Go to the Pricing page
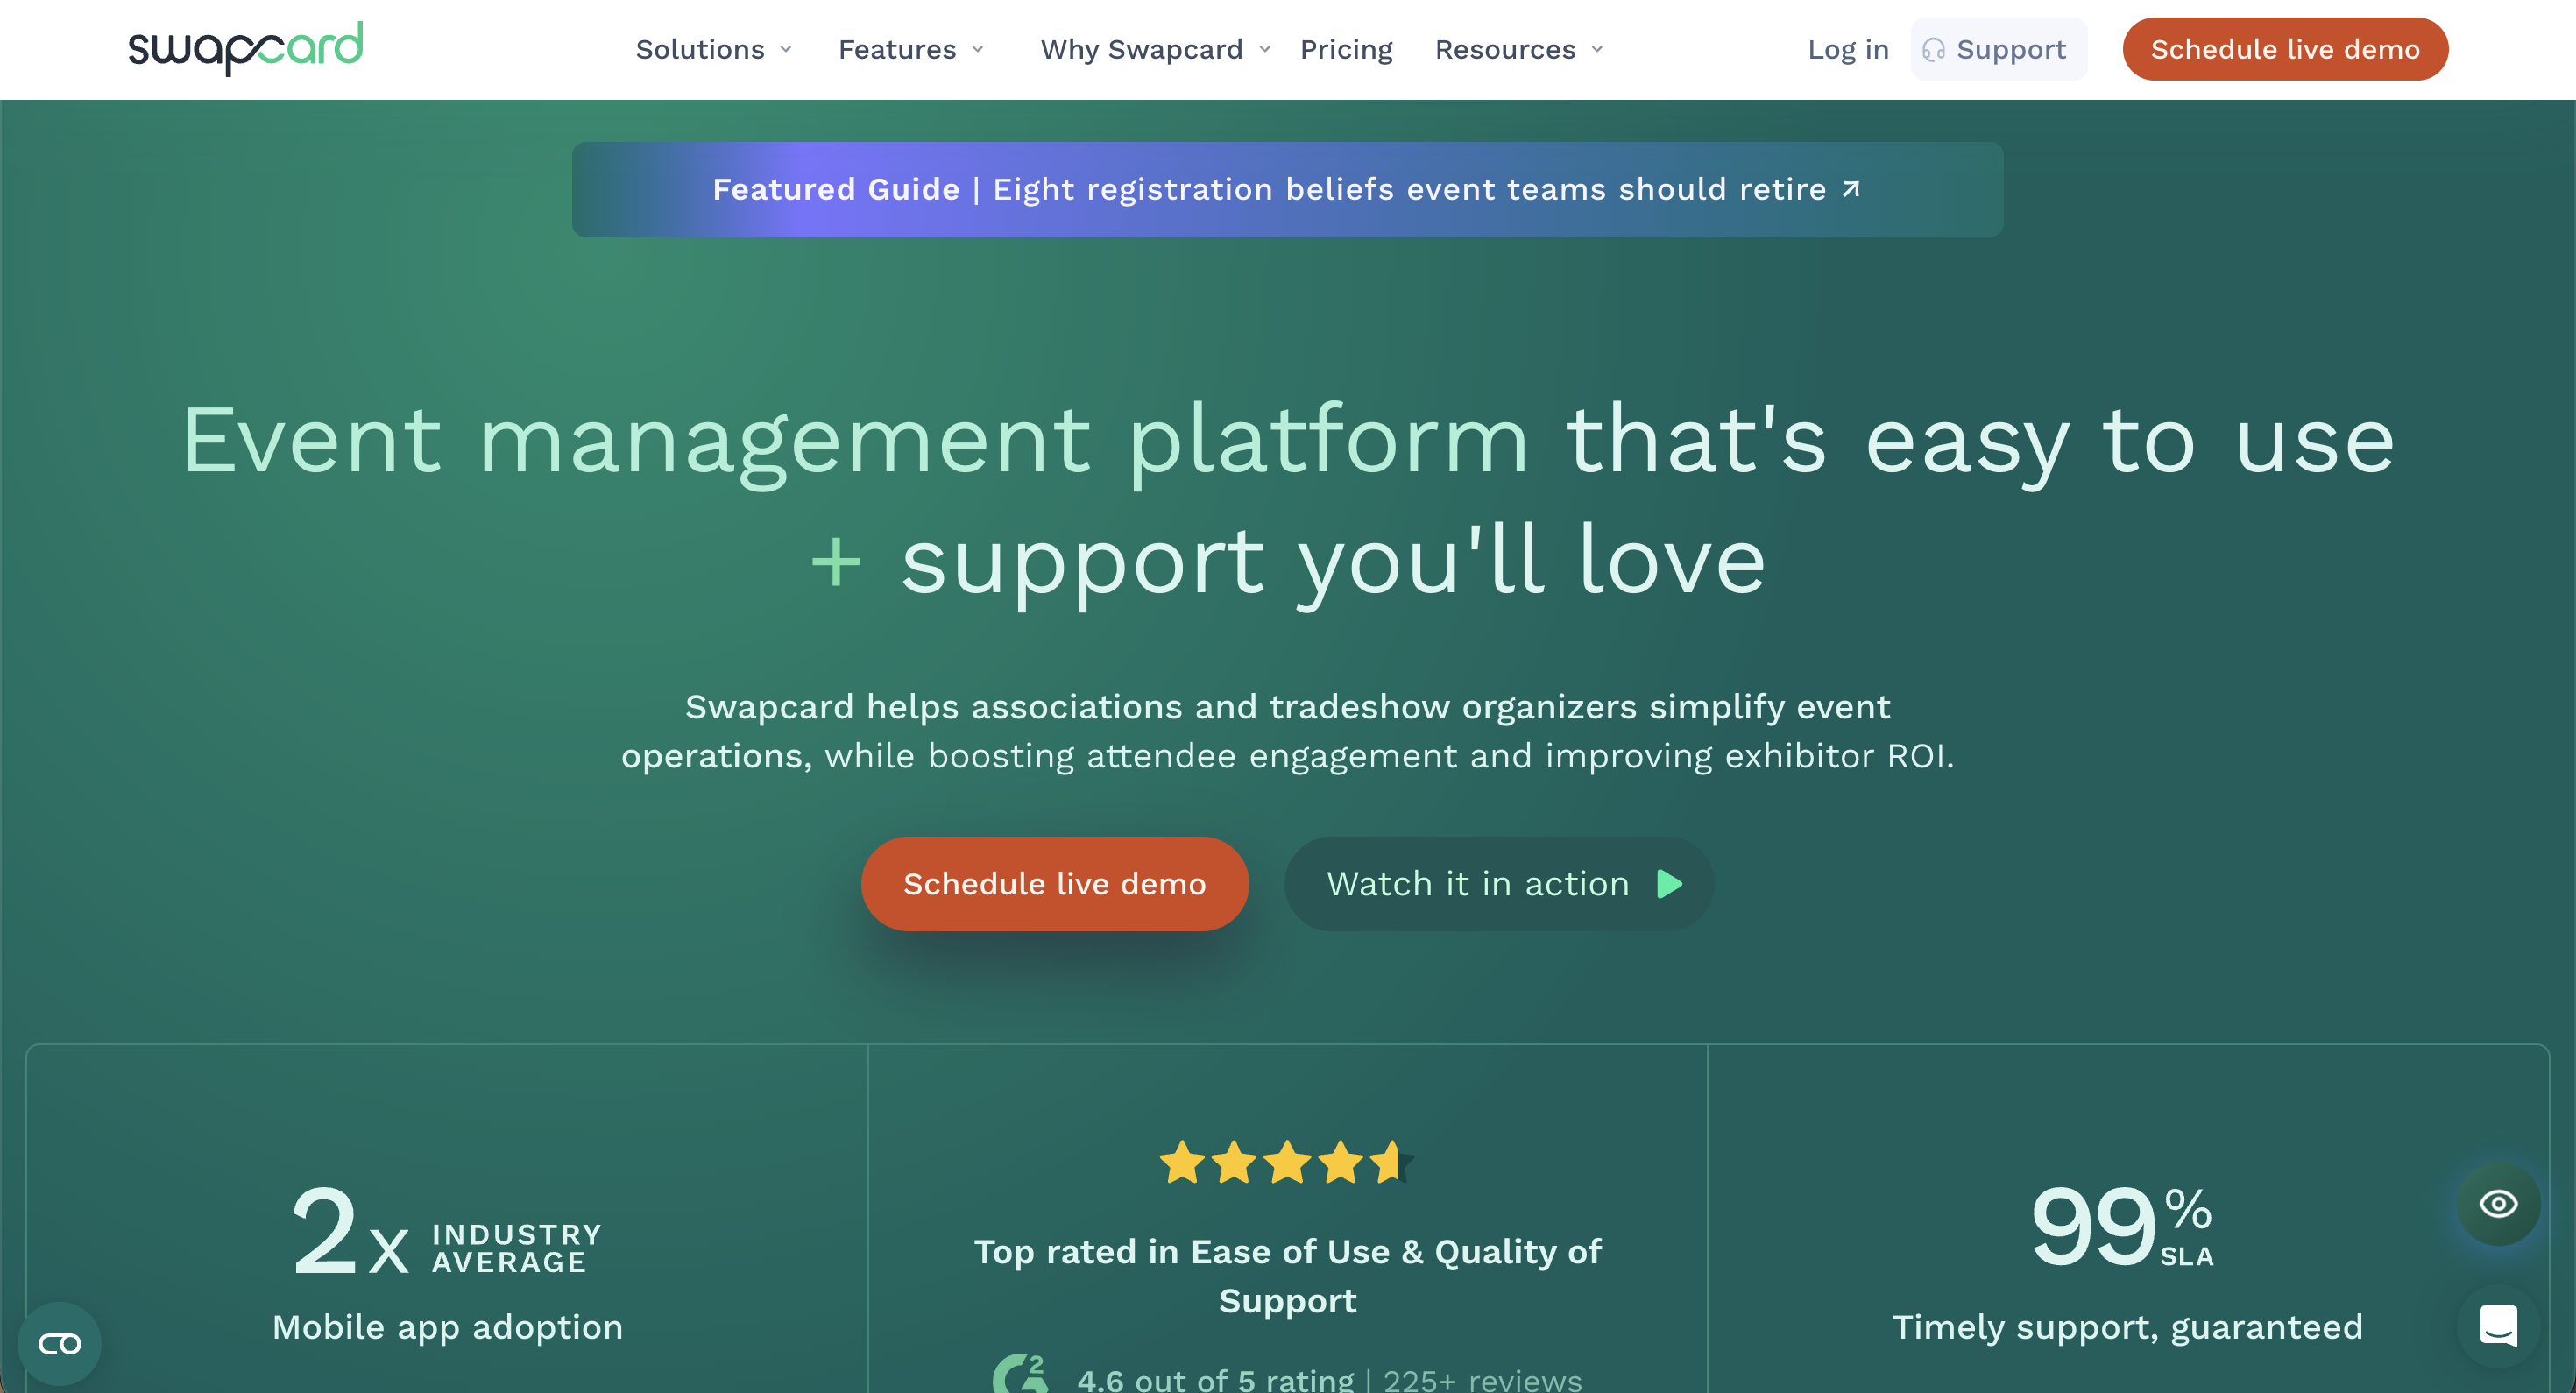The image size is (2576, 1393). 1346,50
